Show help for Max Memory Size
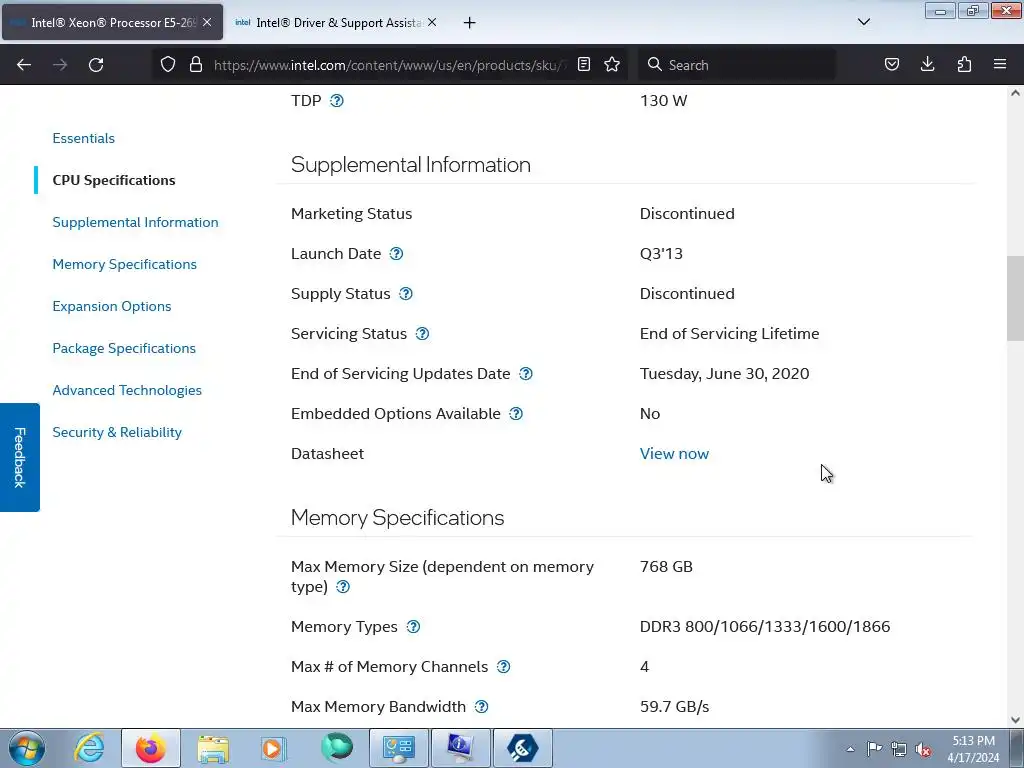 (343, 587)
